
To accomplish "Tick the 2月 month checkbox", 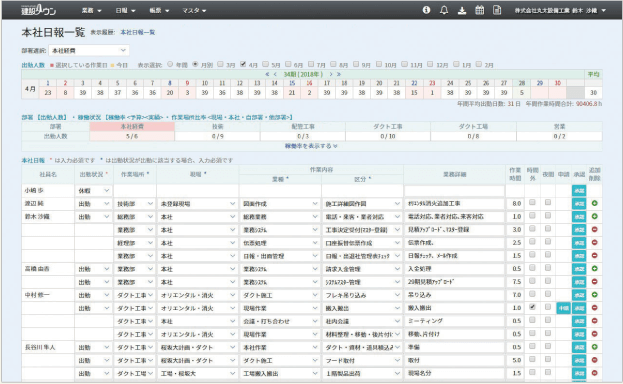I will 479,64.
